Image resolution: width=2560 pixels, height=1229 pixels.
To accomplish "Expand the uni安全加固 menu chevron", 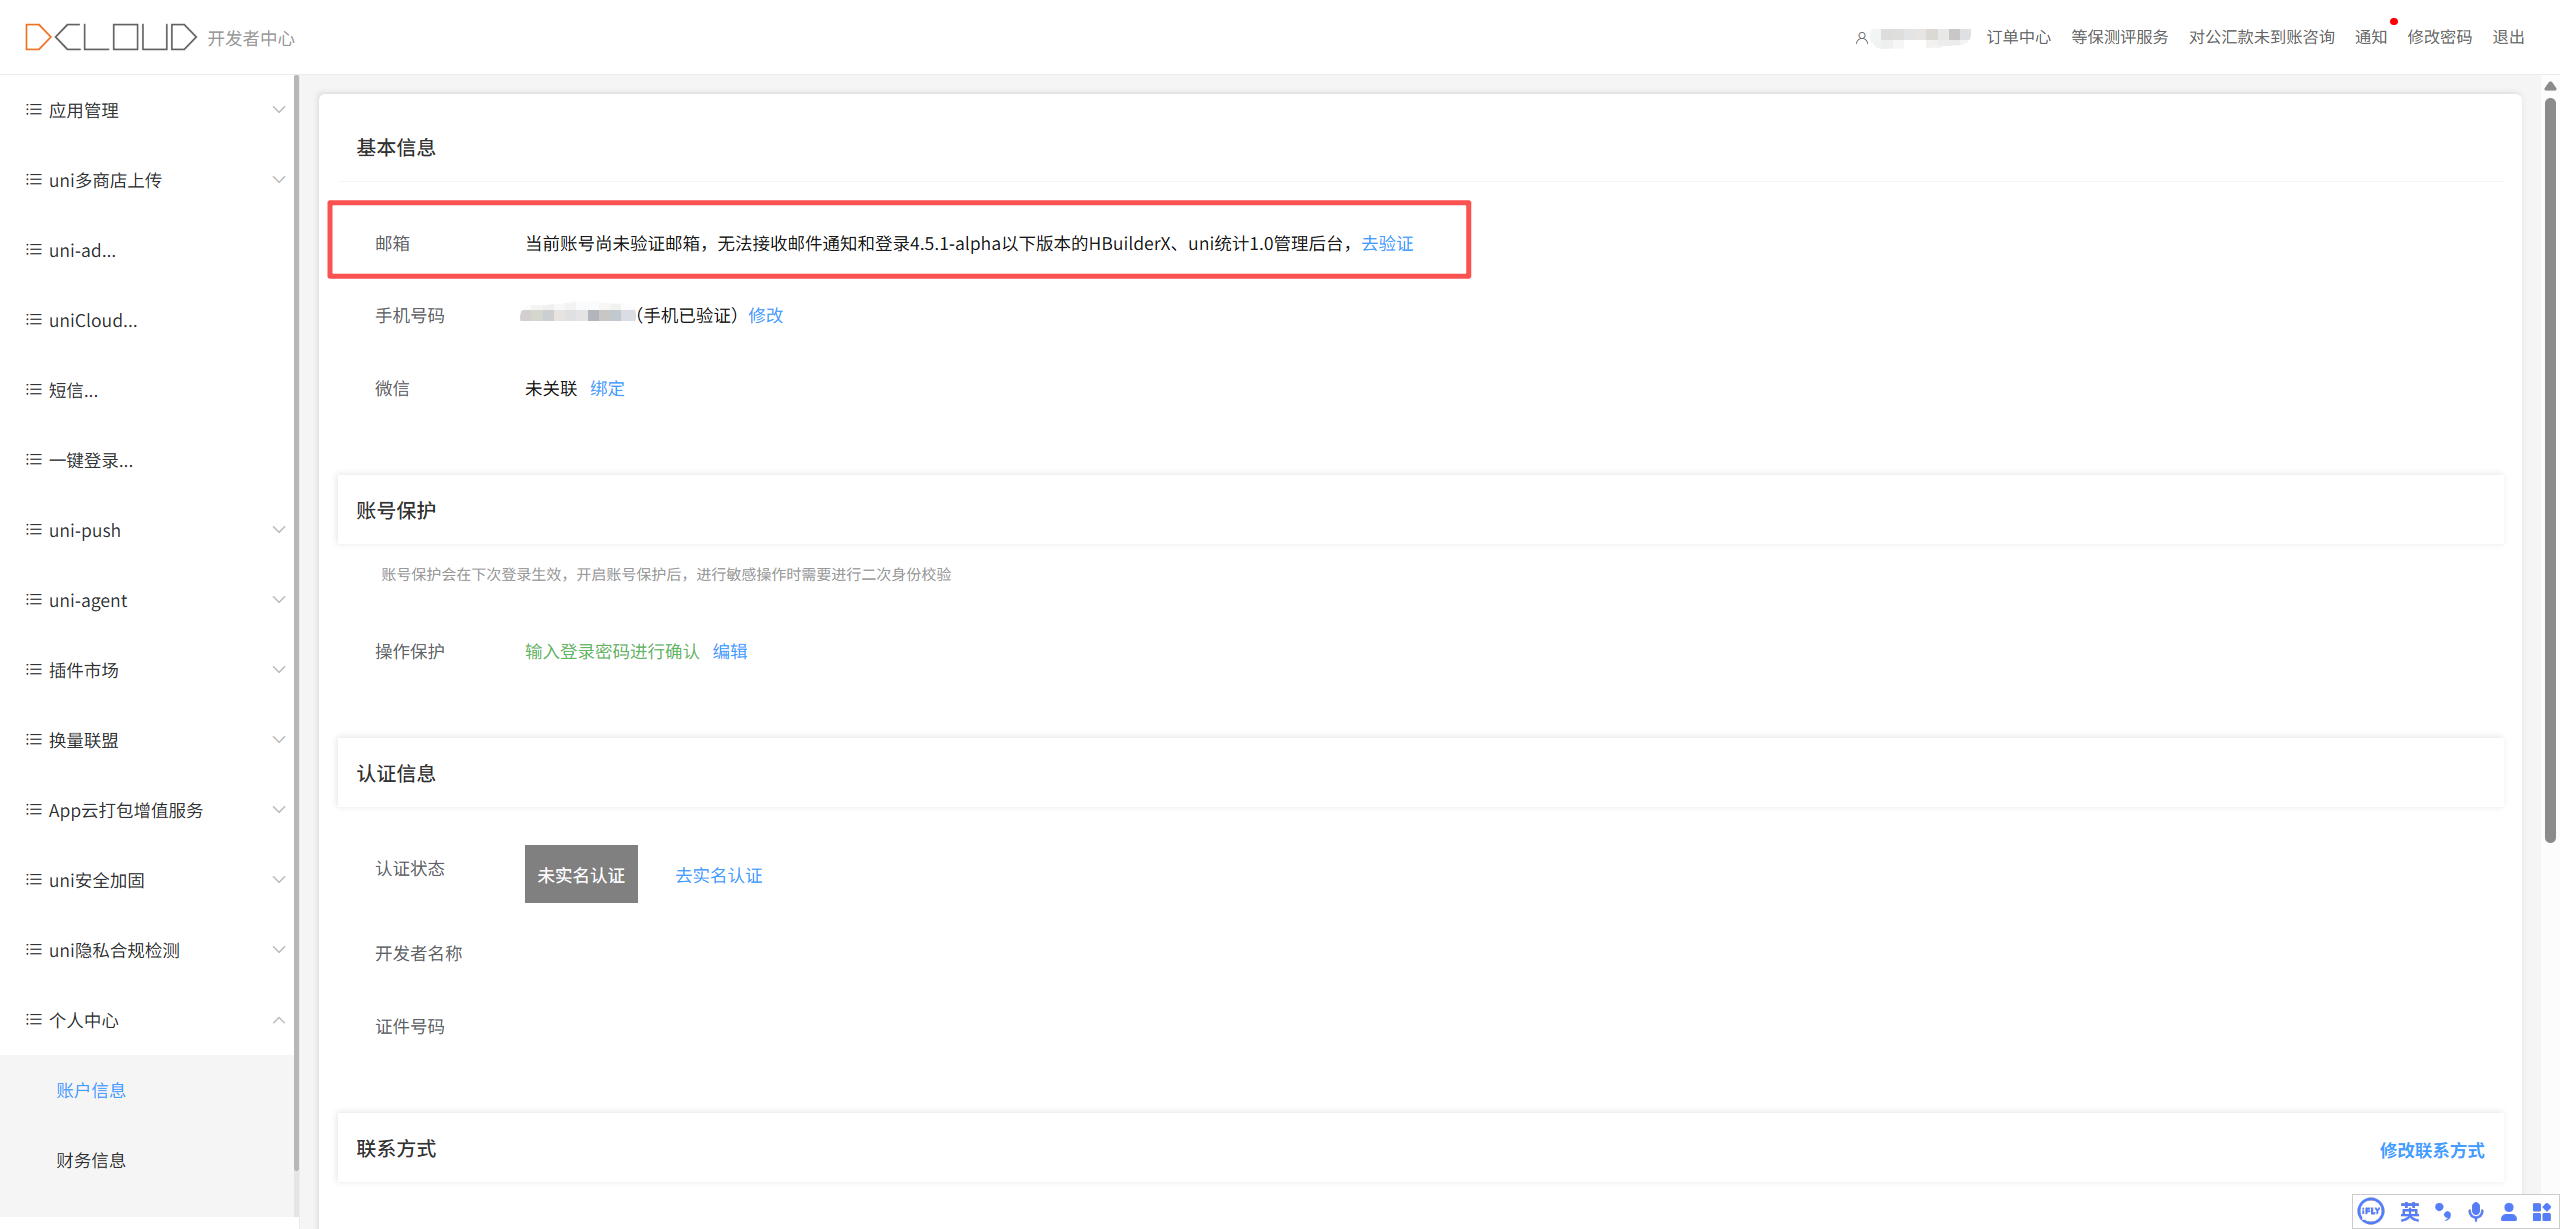I will (279, 880).
